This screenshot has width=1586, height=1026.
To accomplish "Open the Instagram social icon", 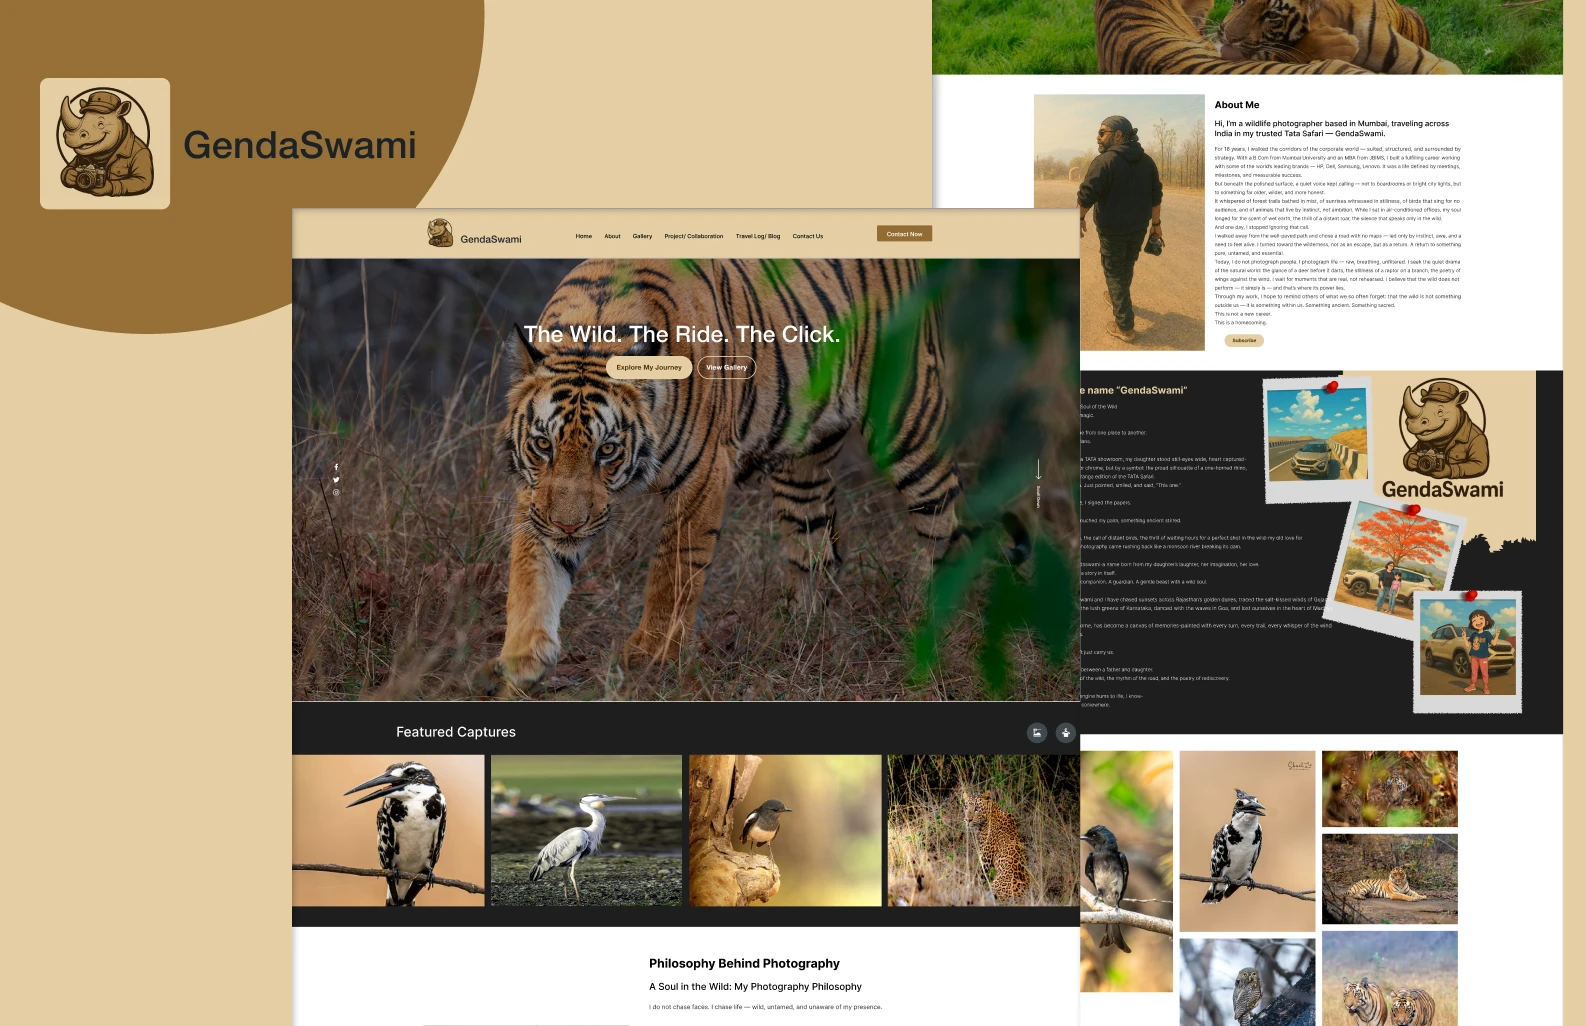I will click(x=336, y=492).
